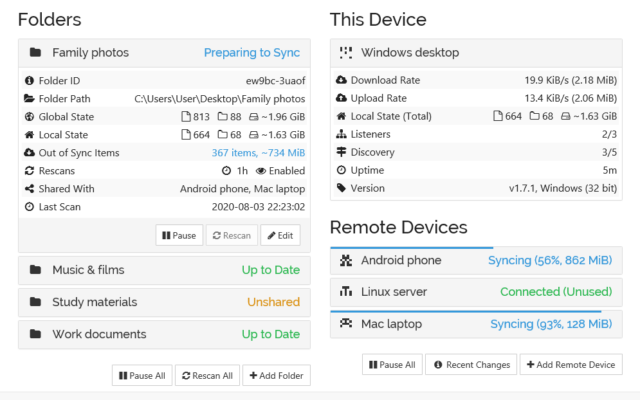The image size is (640, 400).
Task: Click the Connected (Unused) status text
Action: (x=556, y=292)
